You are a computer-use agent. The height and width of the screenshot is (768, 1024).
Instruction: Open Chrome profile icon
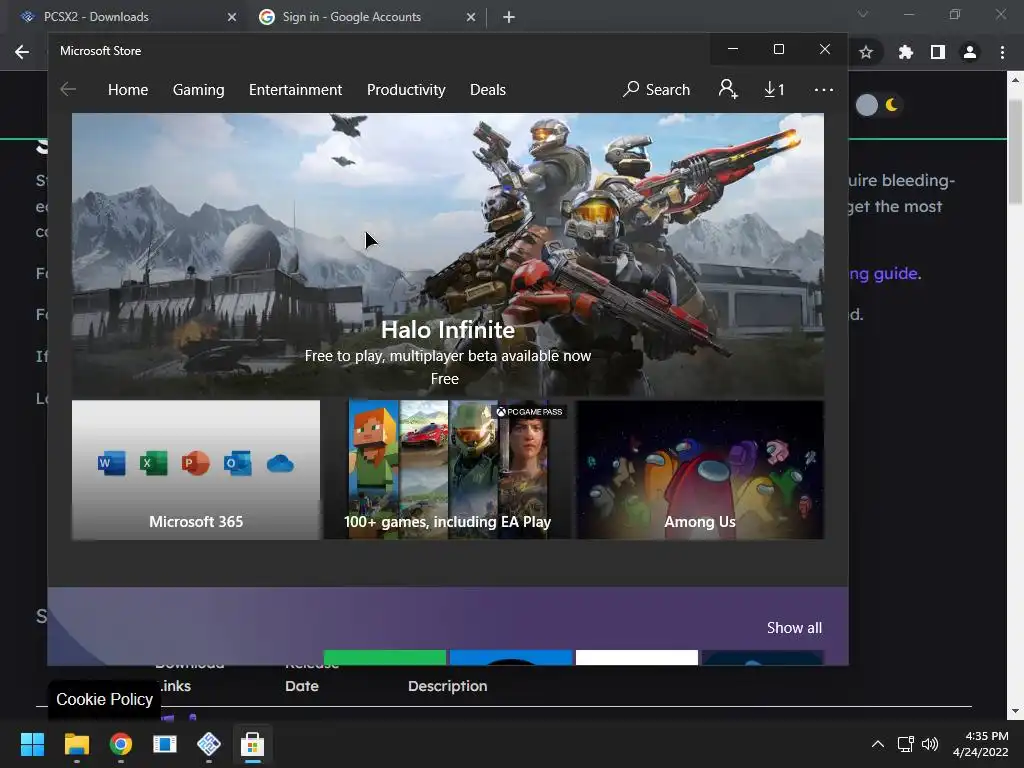tap(970, 52)
